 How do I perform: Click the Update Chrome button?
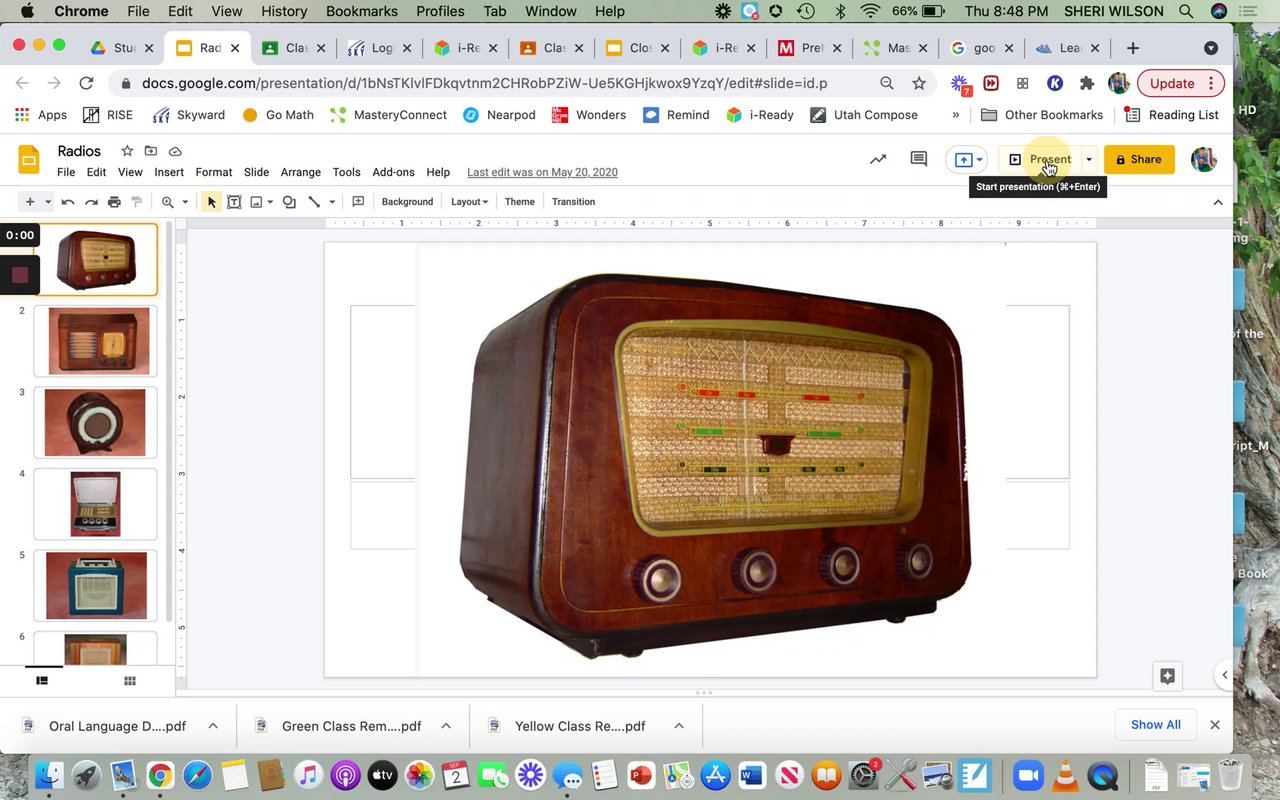coord(1181,83)
